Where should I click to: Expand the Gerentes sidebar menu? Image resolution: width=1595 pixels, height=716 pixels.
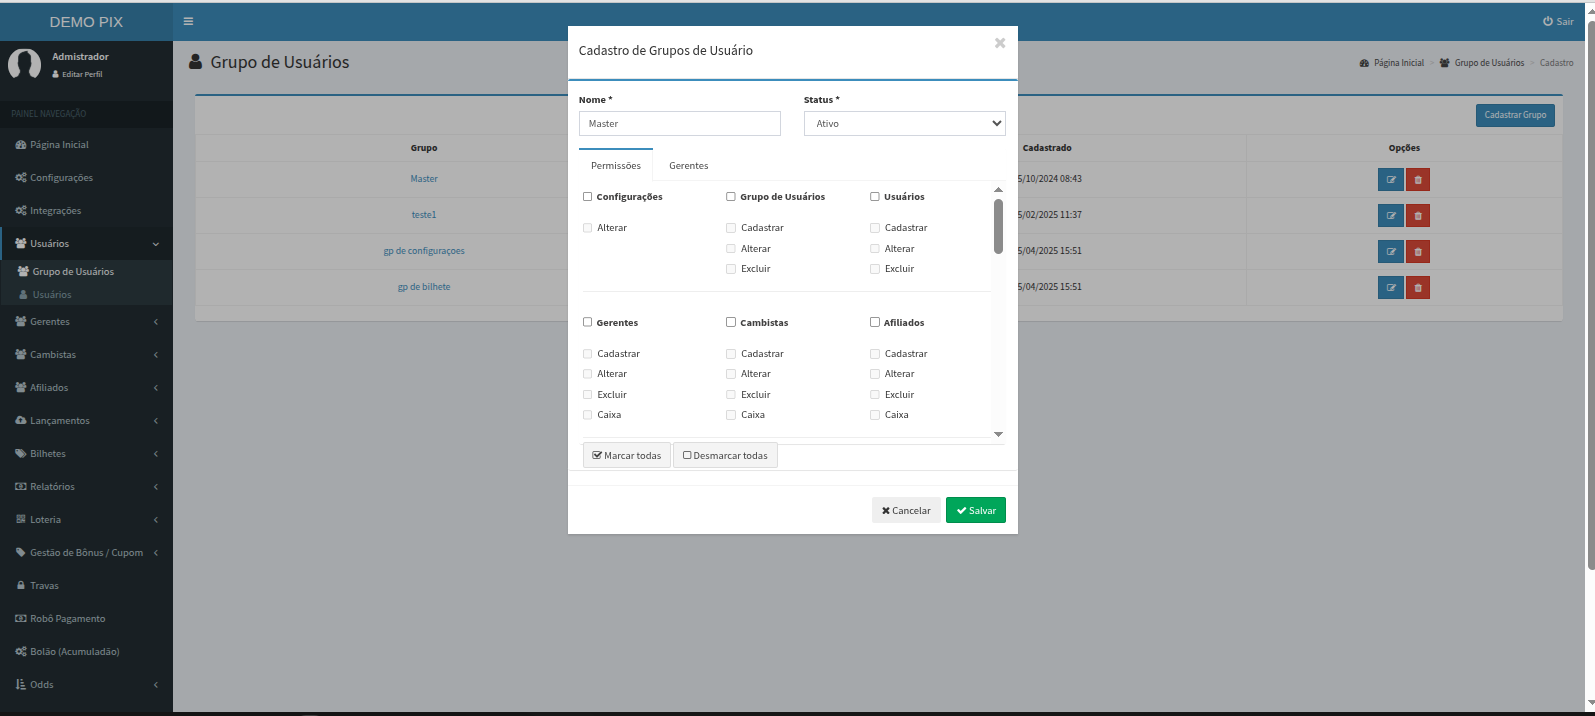coord(85,322)
